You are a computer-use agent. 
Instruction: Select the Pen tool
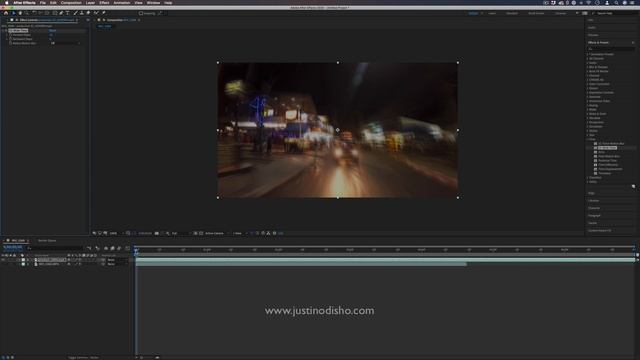click(61, 13)
